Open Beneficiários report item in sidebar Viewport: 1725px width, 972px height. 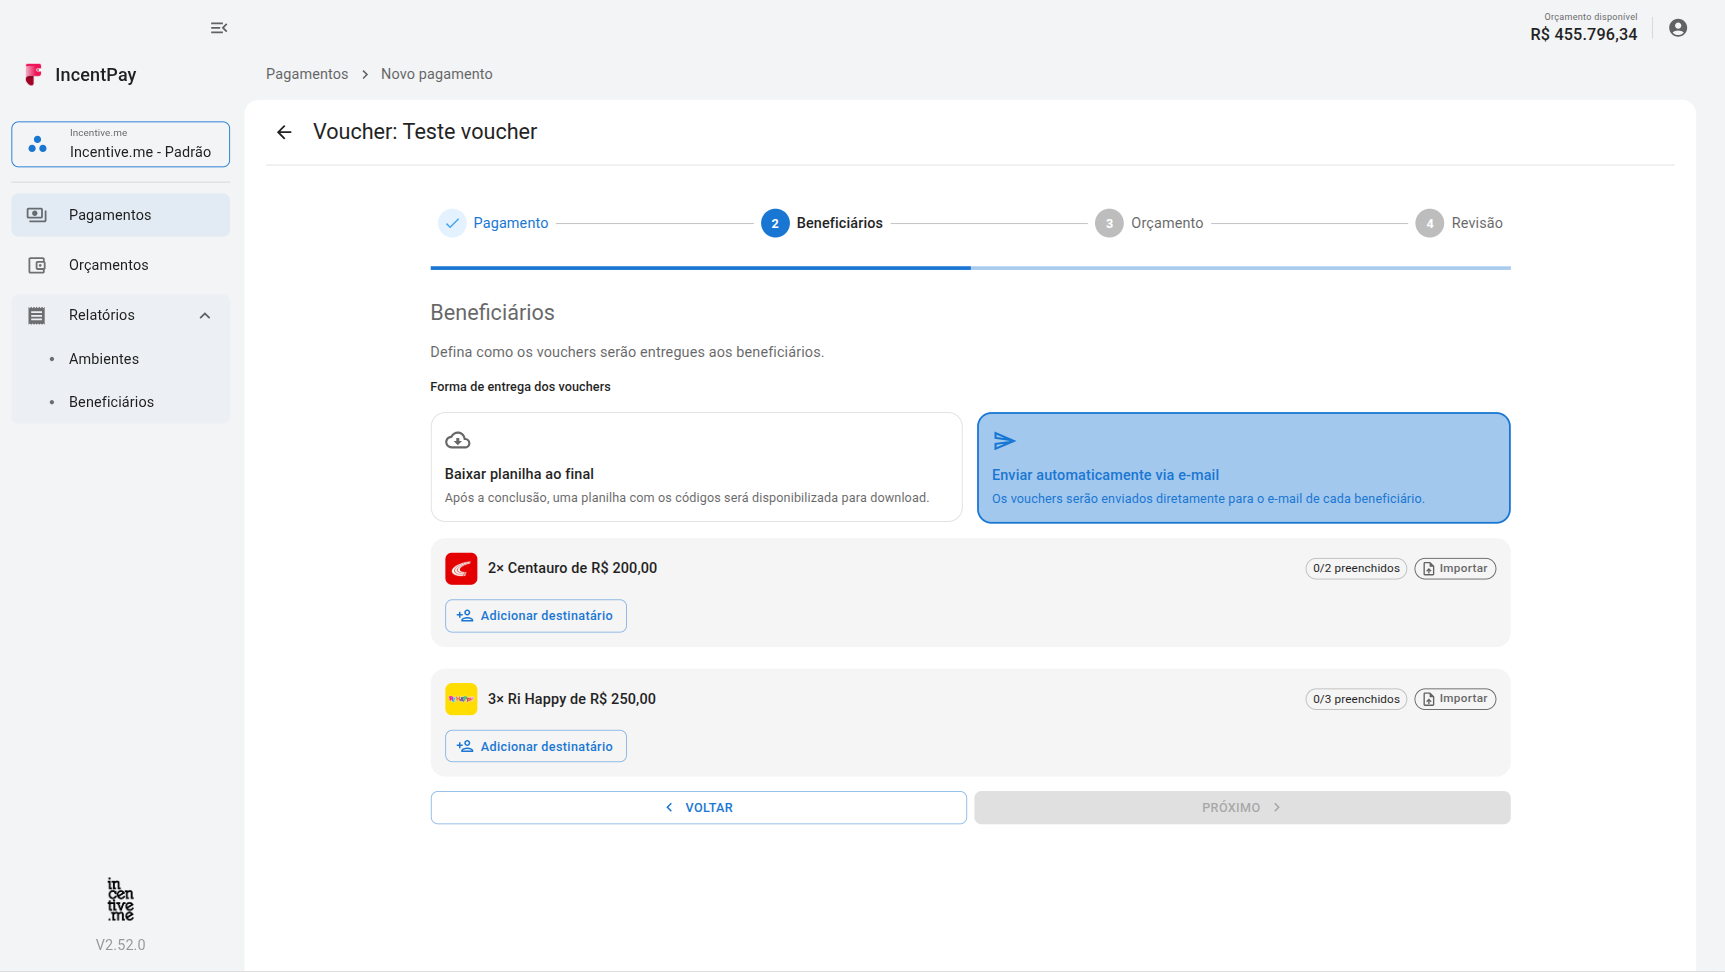tap(111, 402)
